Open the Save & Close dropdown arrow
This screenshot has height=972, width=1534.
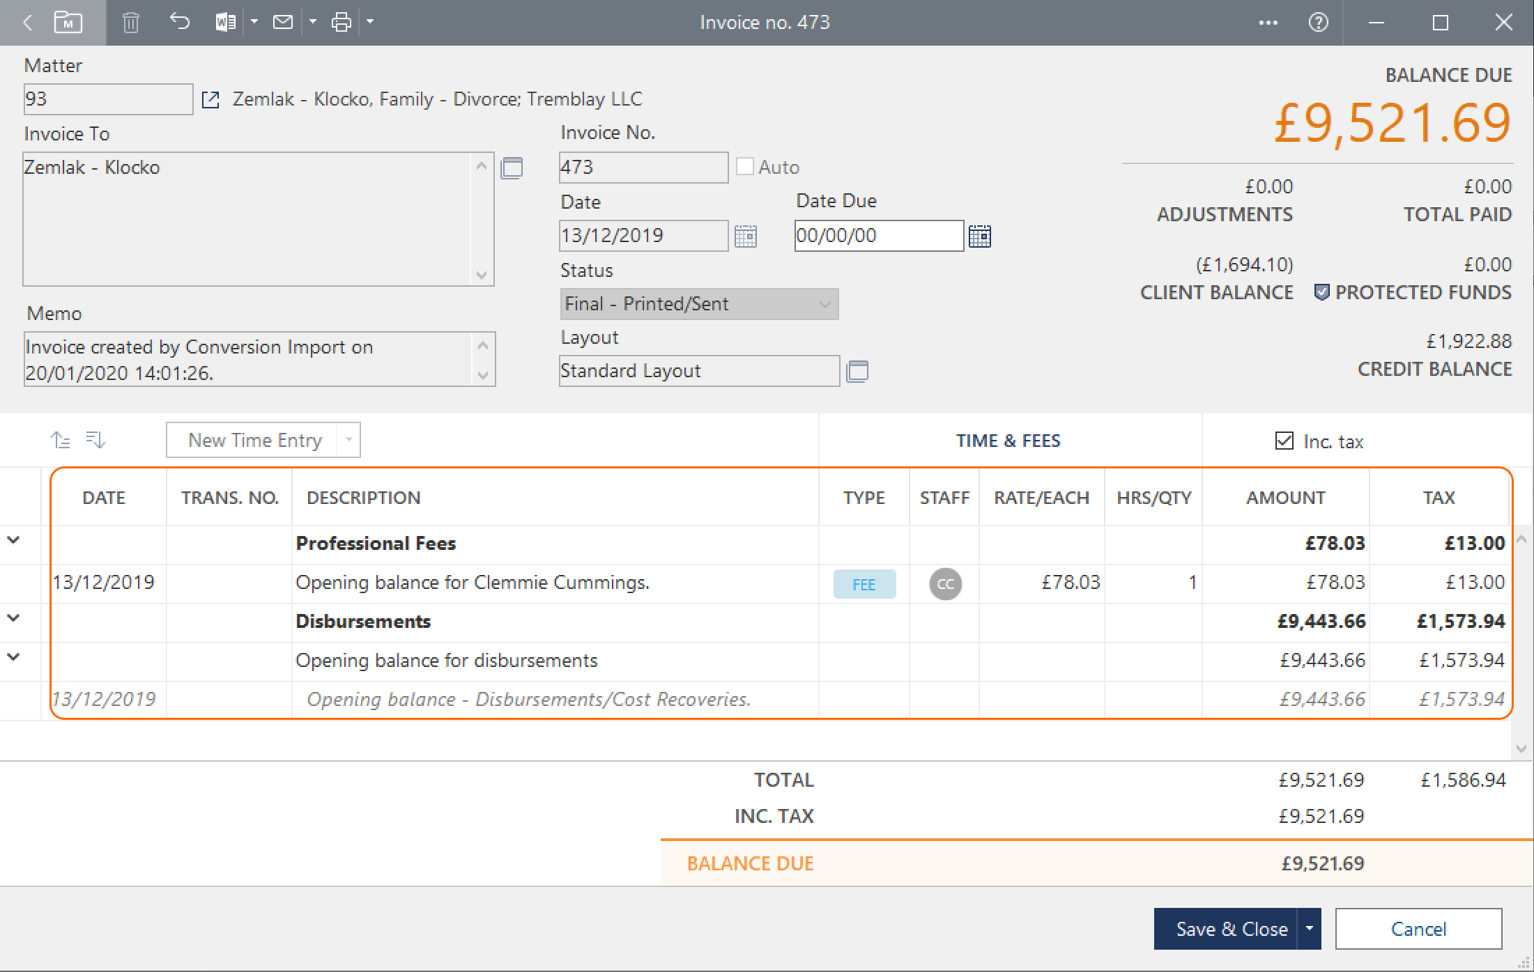click(x=1309, y=929)
